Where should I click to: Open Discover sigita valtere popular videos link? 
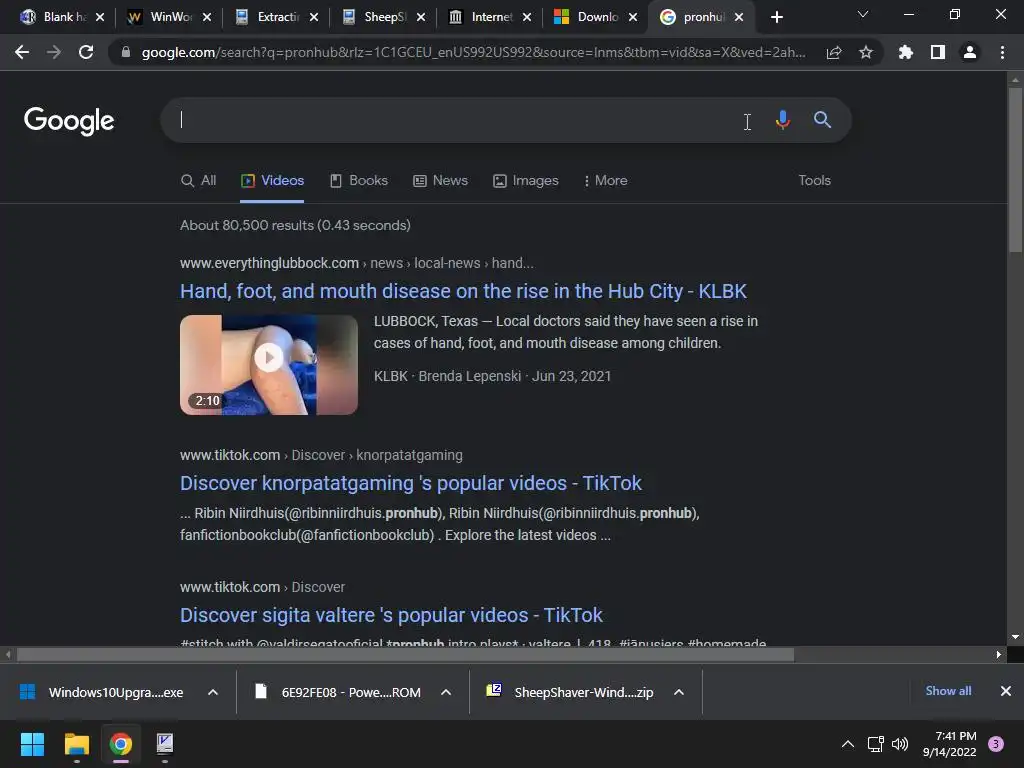click(x=391, y=615)
